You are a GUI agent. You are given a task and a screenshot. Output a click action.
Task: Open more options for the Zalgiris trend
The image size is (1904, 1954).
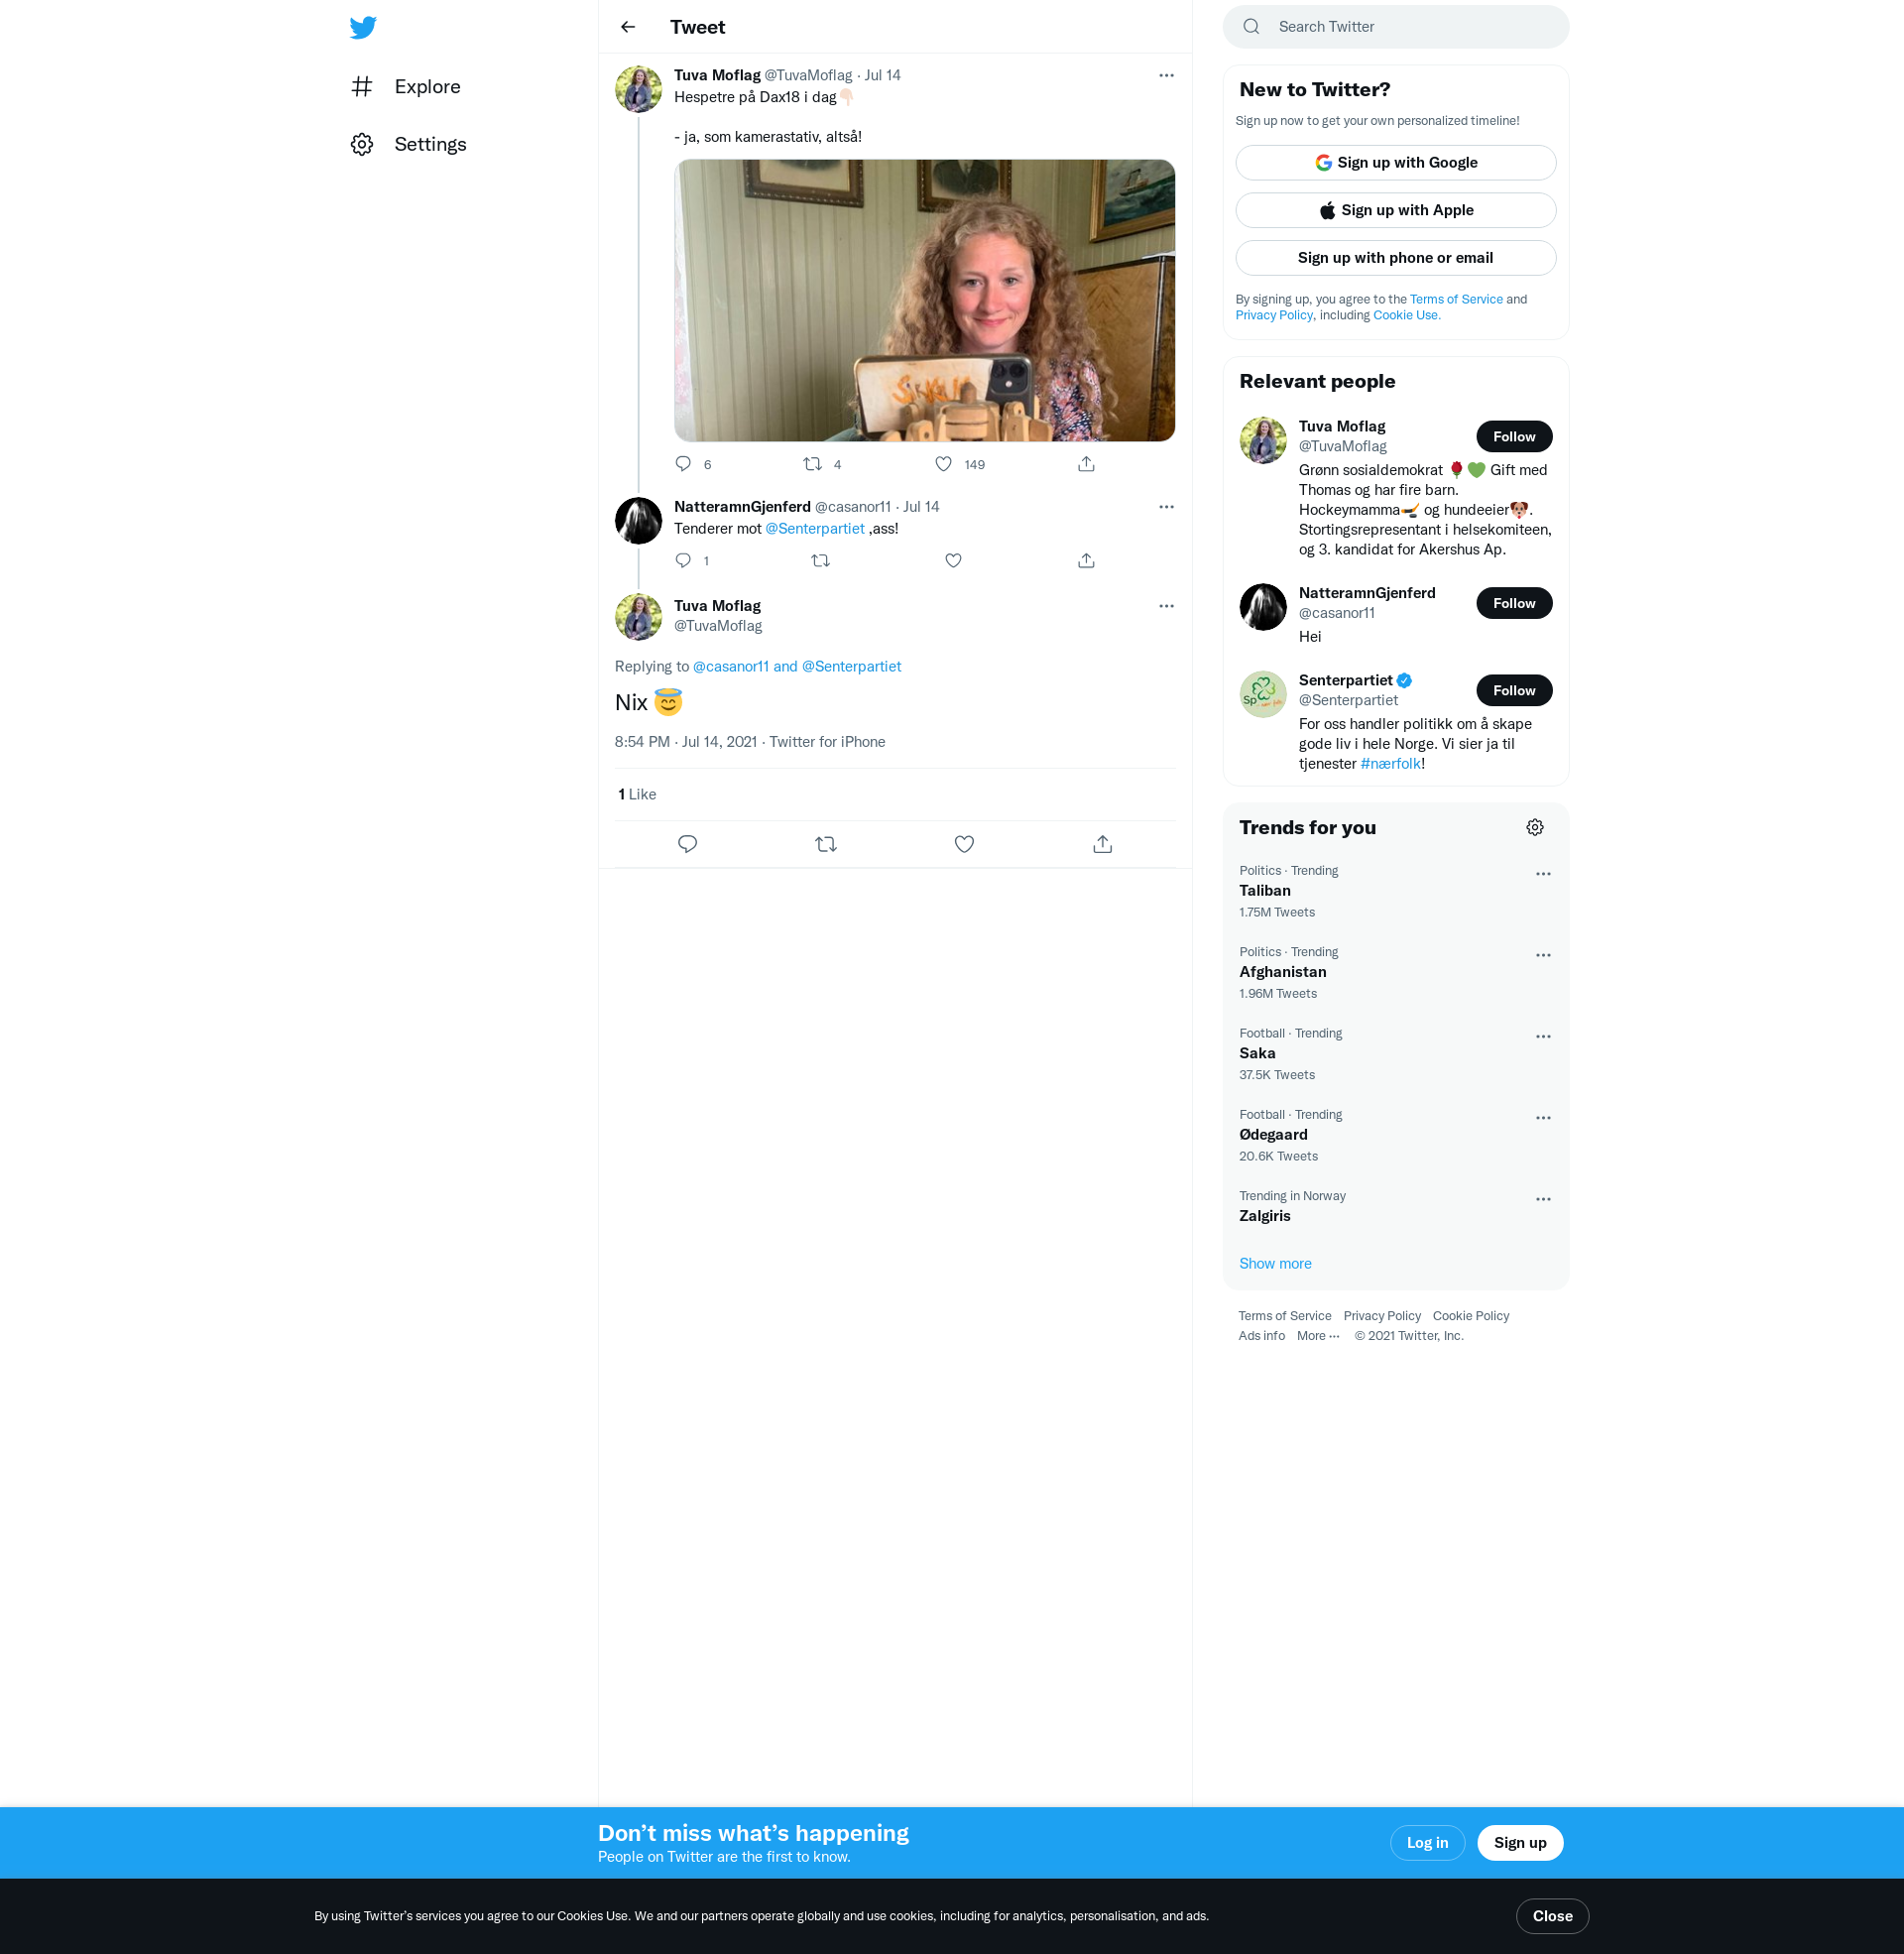coord(1543,1199)
